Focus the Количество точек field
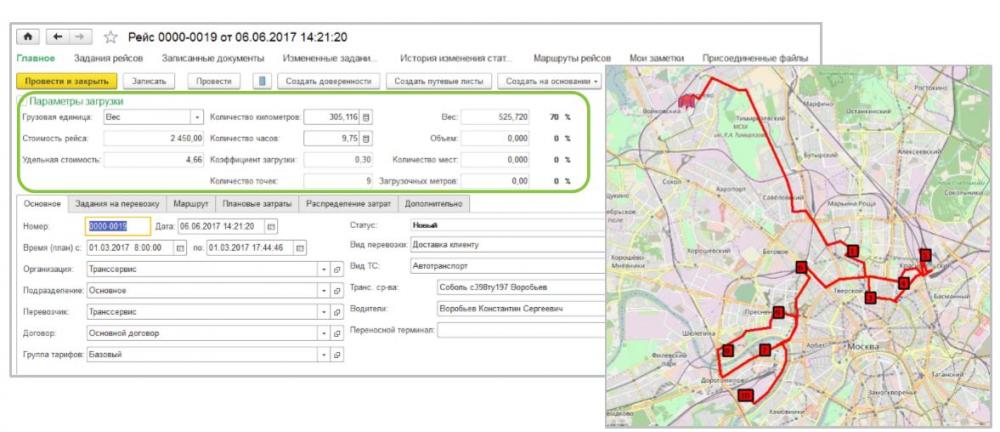Viewport: 1000px width, 432px height. coord(338,181)
